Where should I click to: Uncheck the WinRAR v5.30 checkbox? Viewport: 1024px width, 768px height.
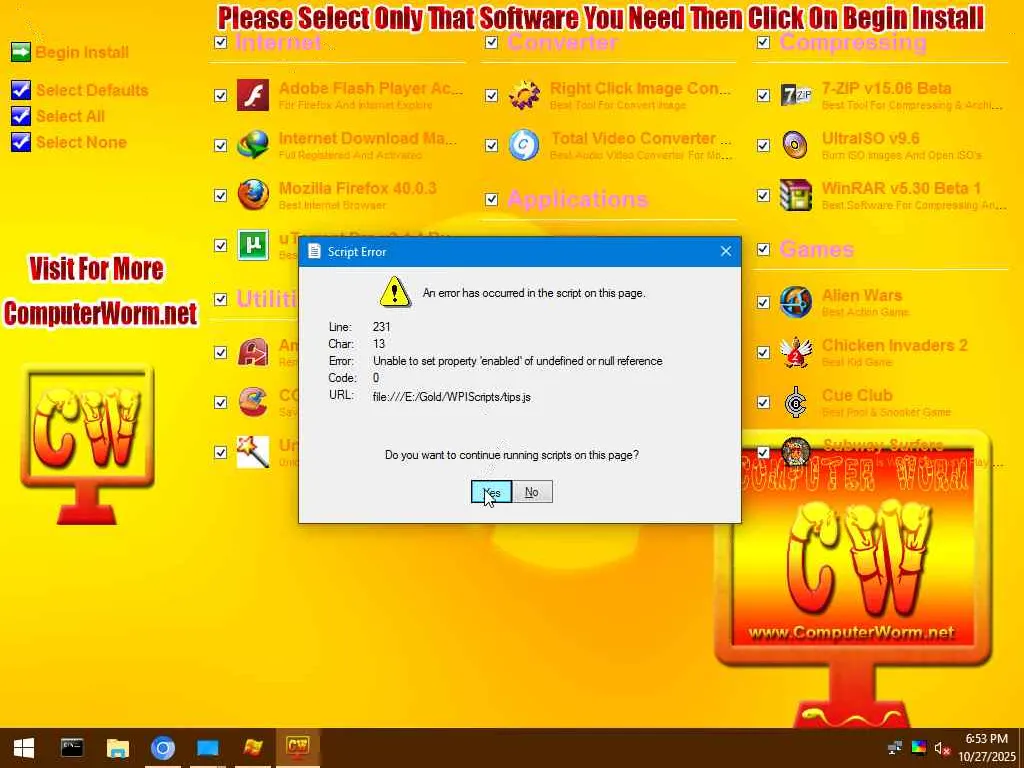click(x=763, y=195)
